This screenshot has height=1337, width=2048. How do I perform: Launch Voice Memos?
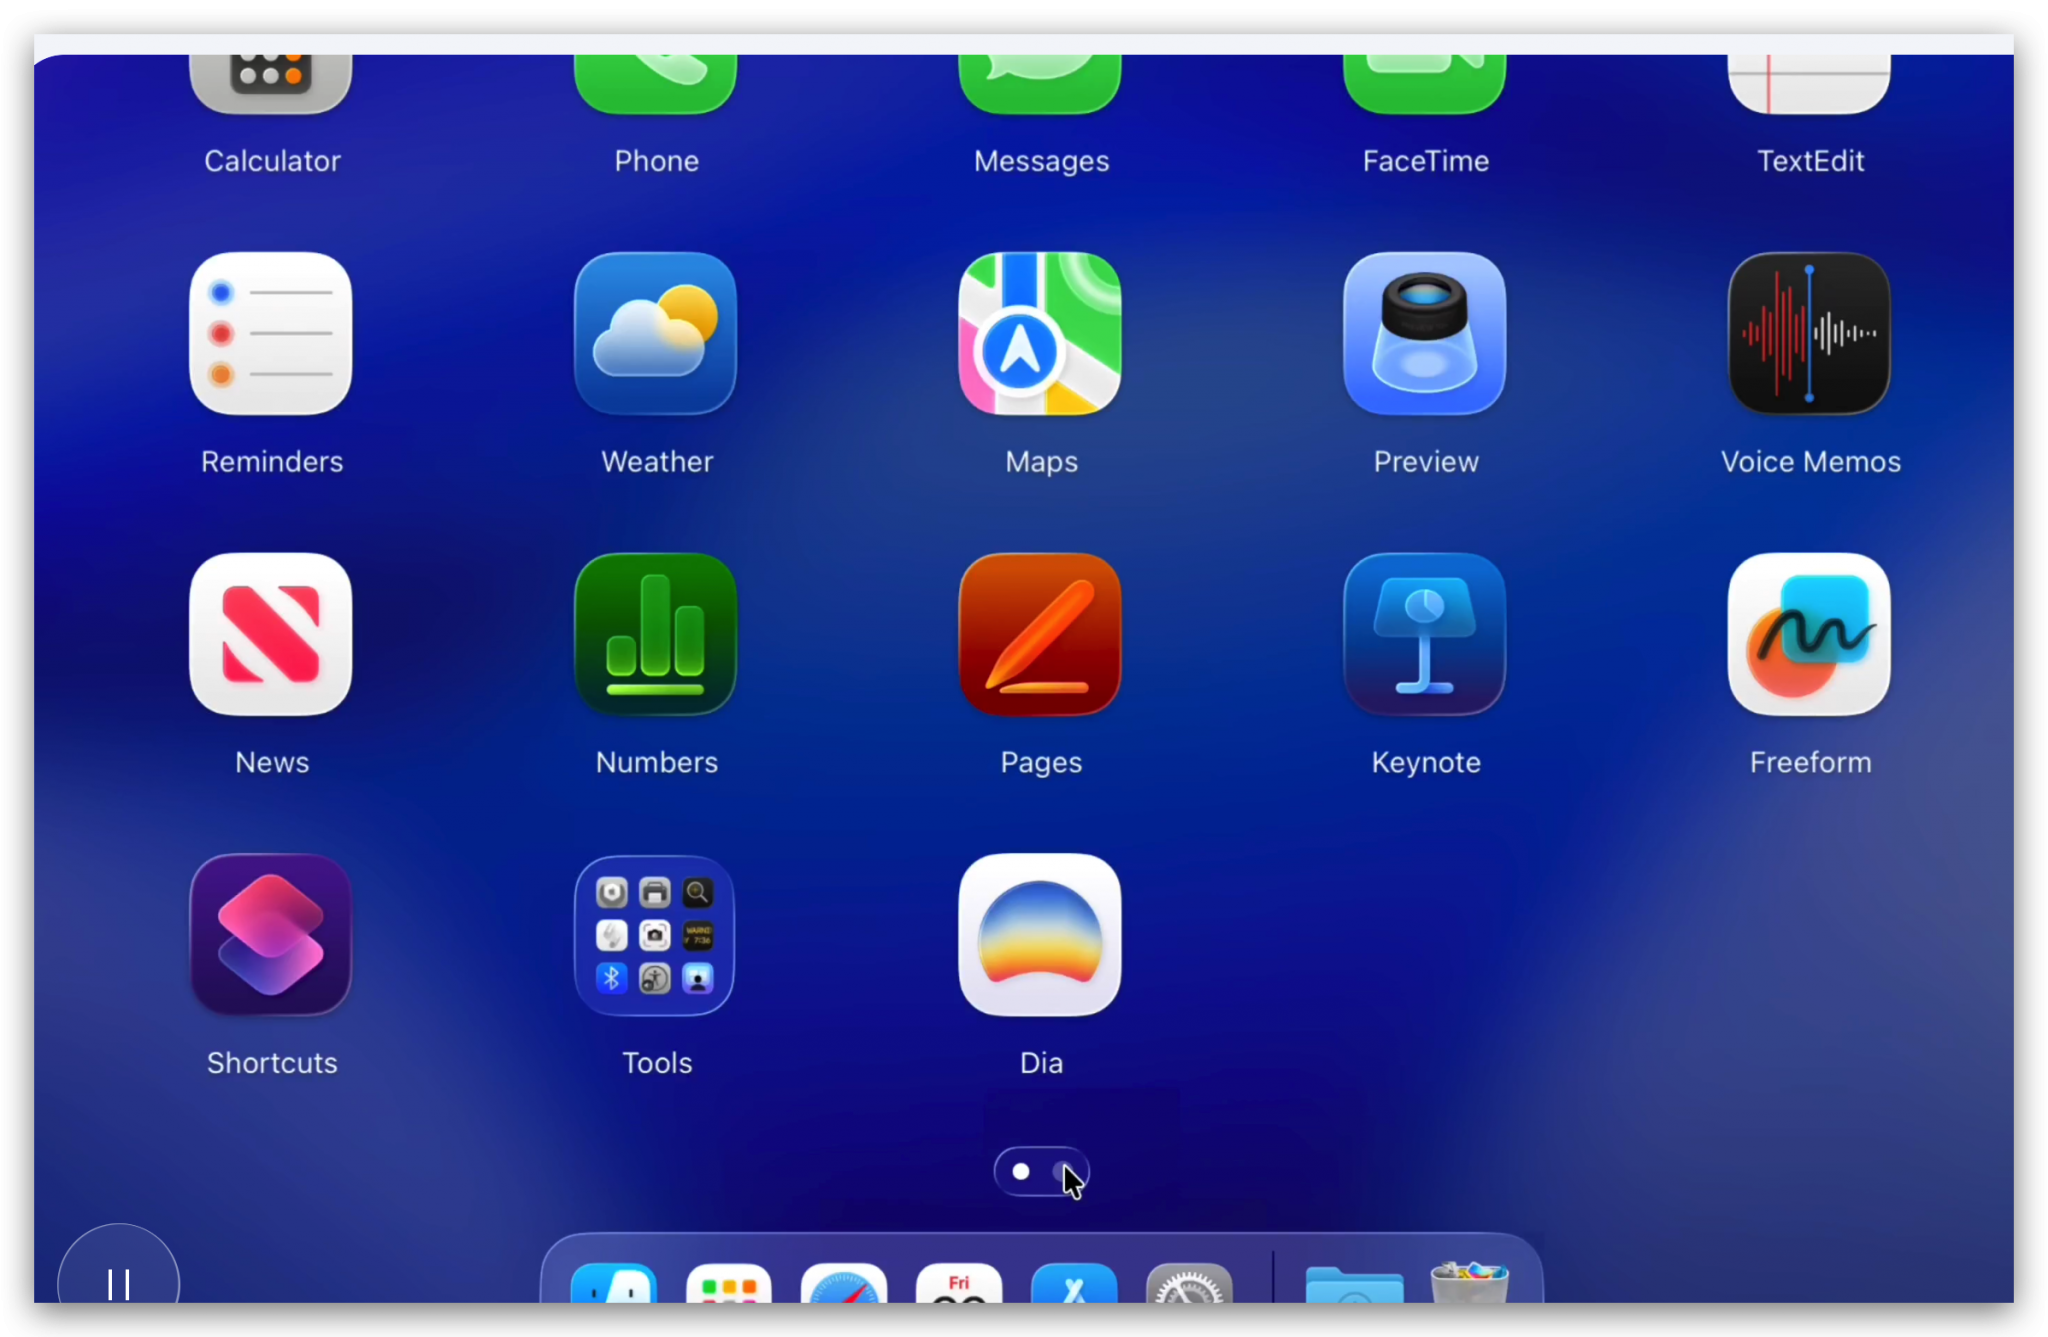click(x=1809, y=333)
